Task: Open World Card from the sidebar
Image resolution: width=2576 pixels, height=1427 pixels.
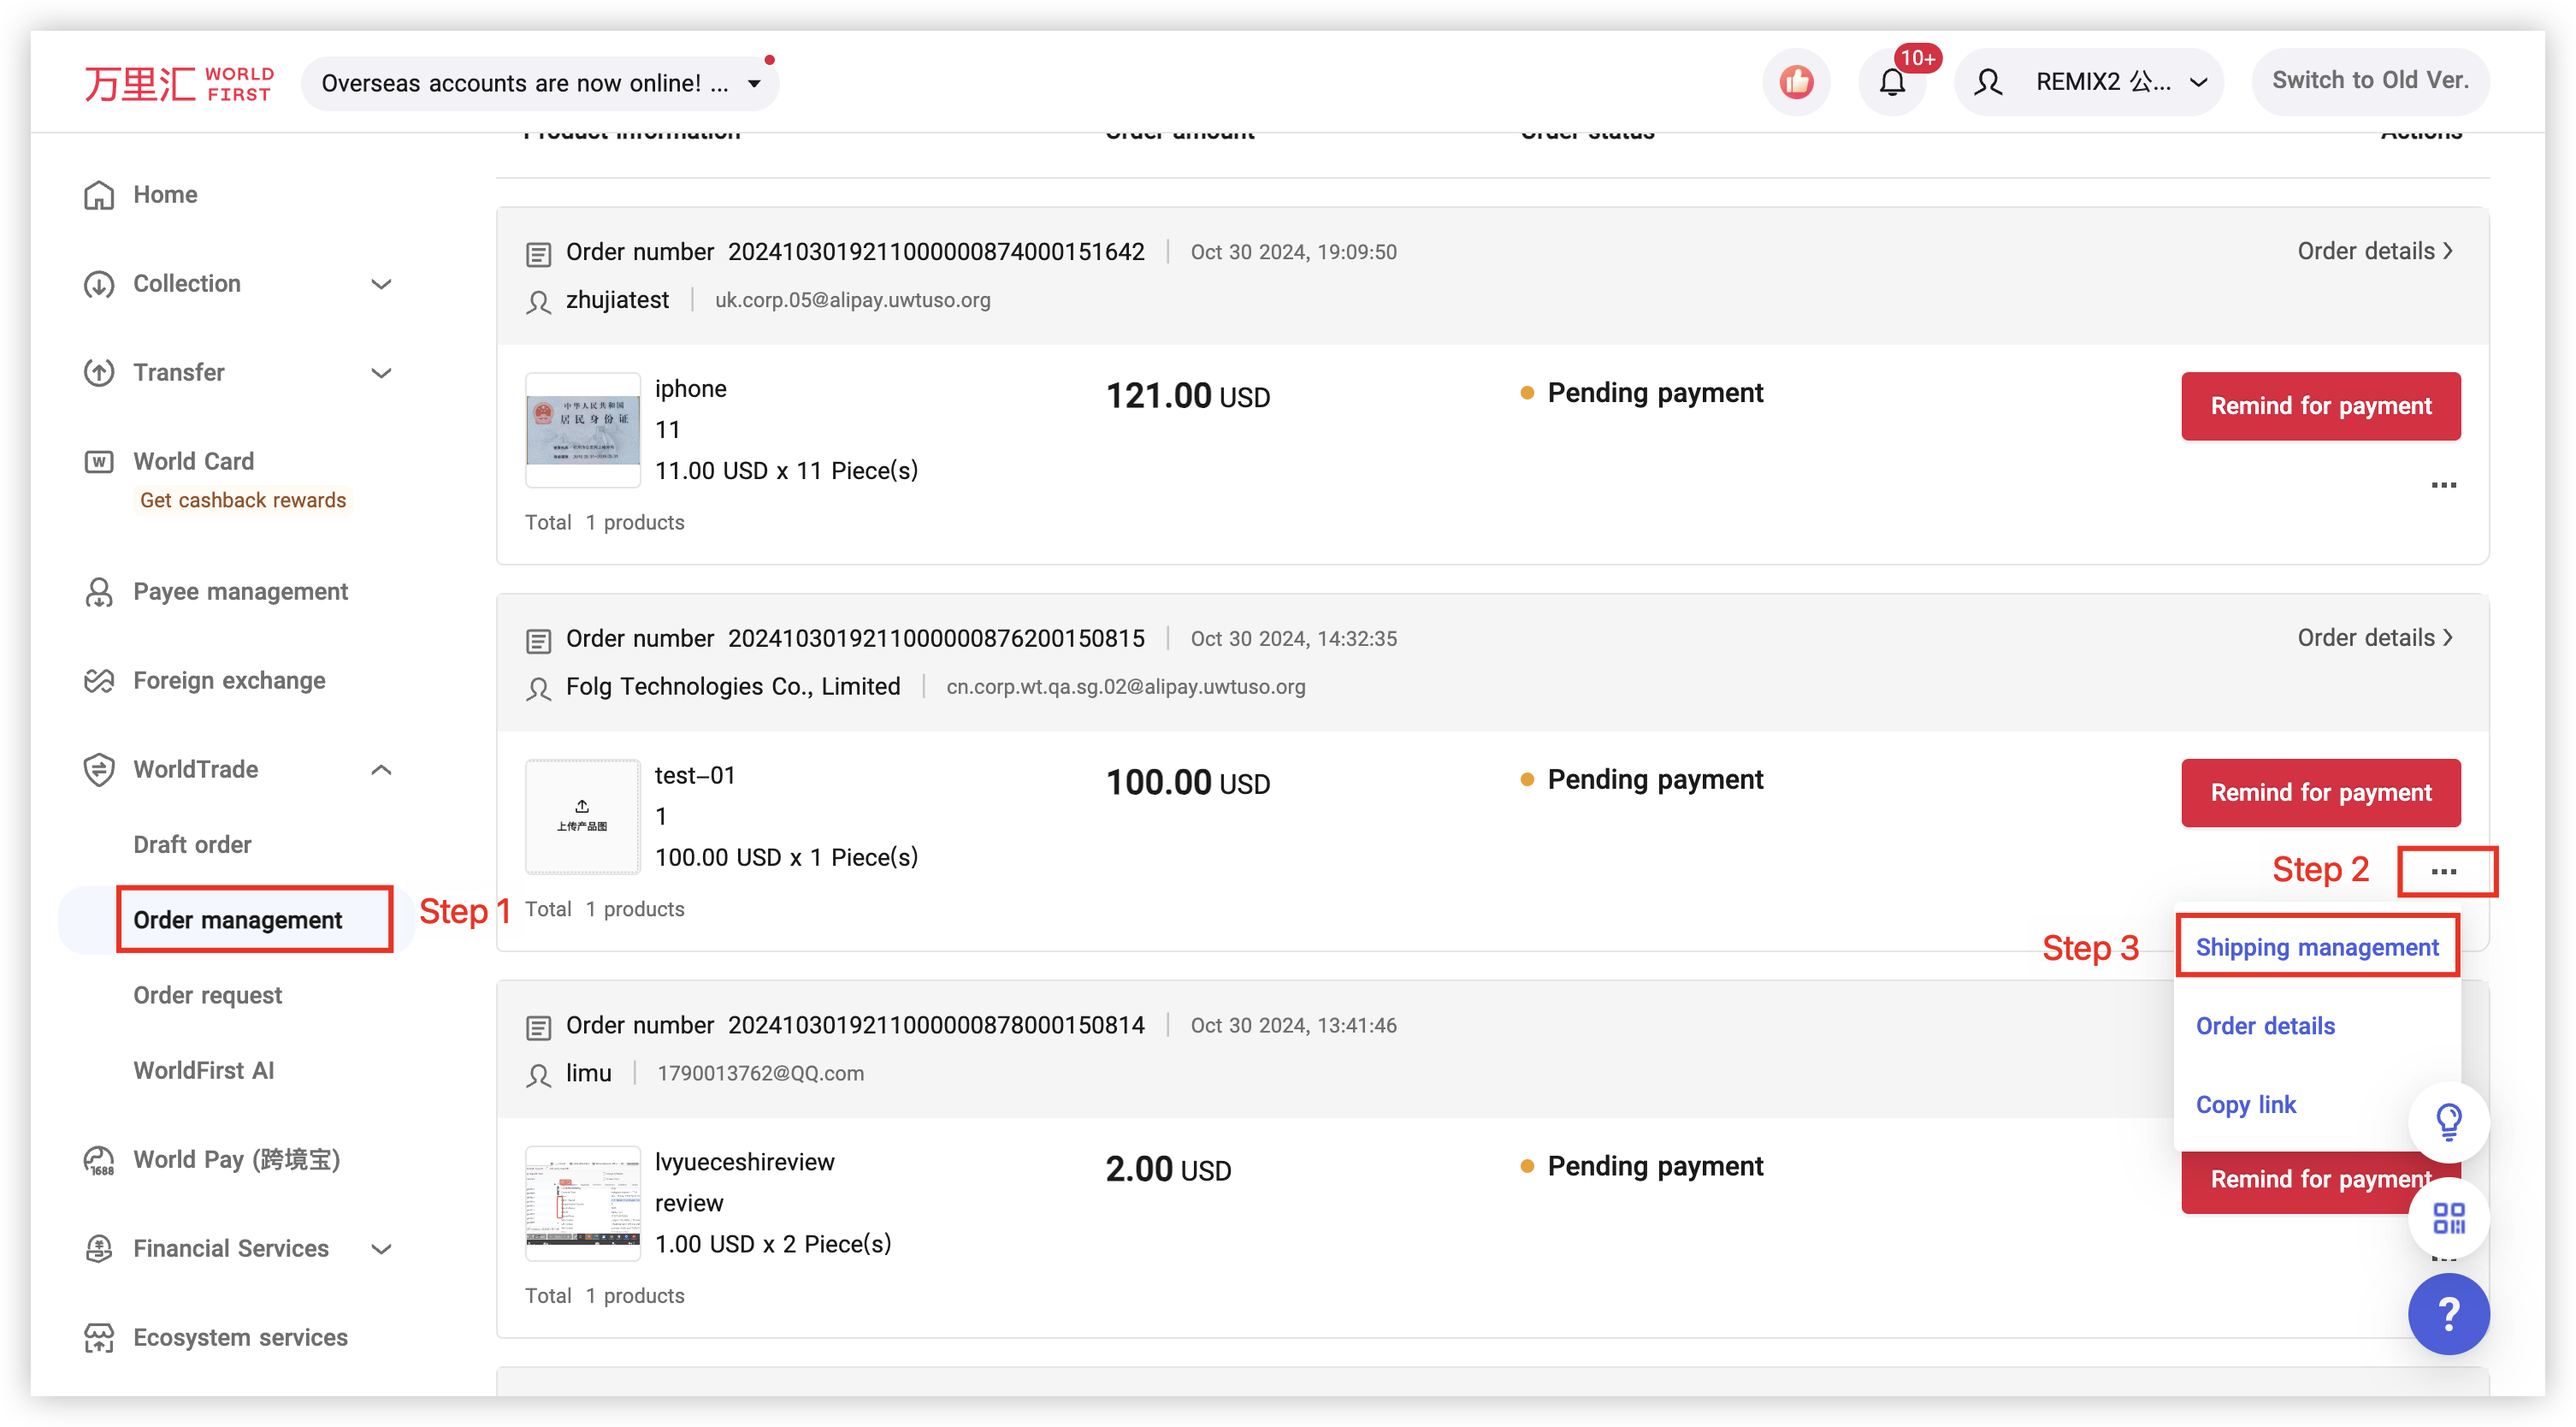Action: [x=194, y=461]
